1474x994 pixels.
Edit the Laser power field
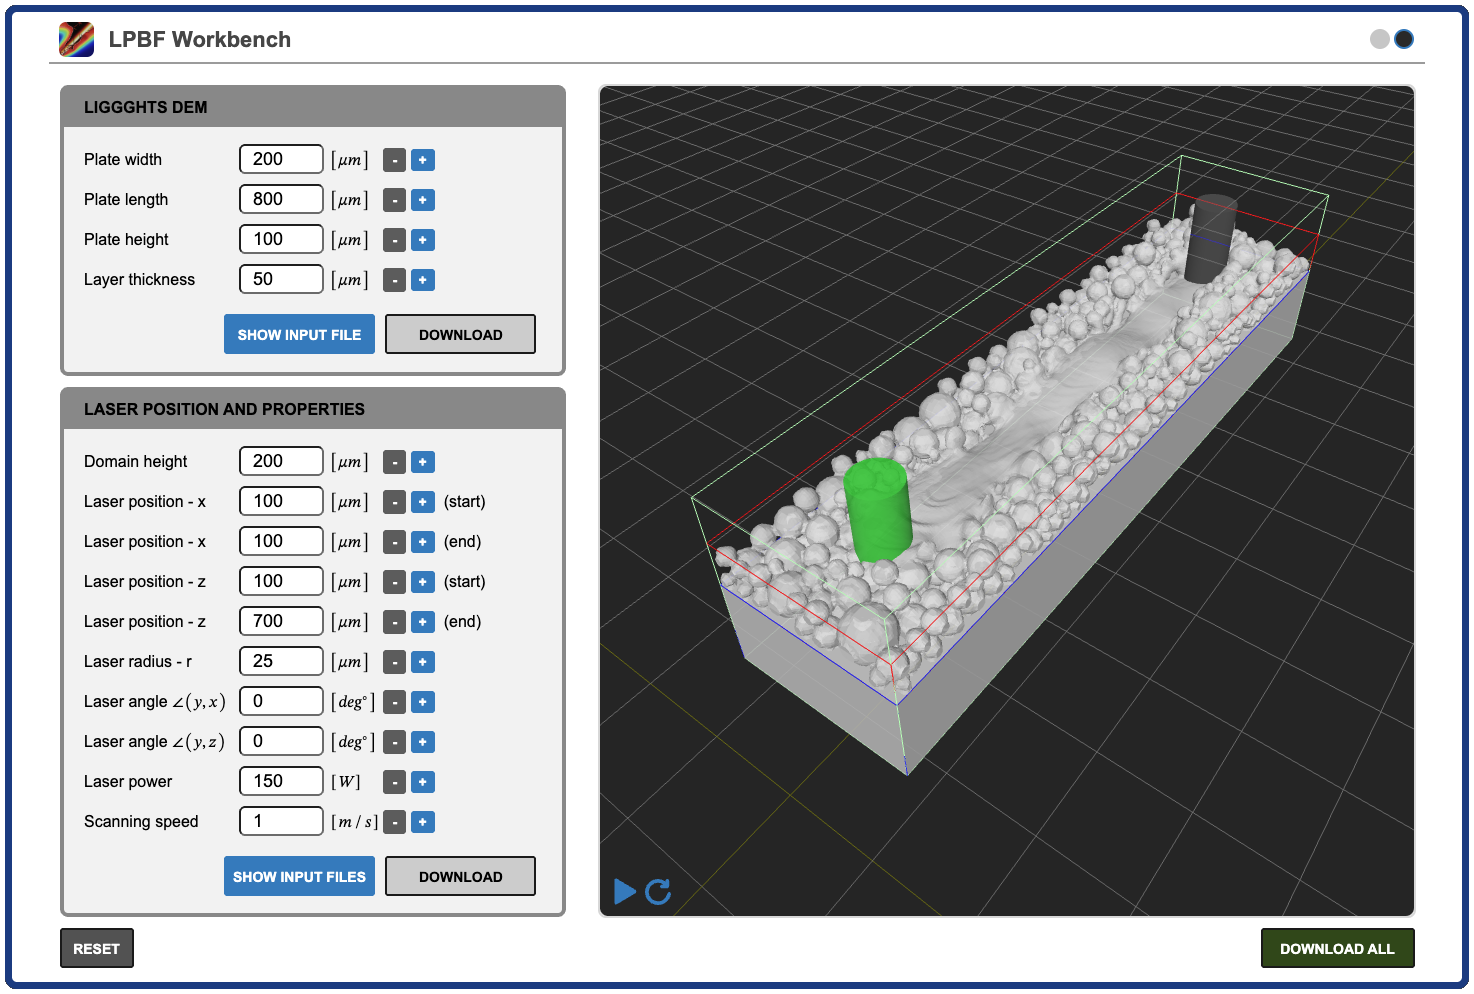click(x=281, y=781)
